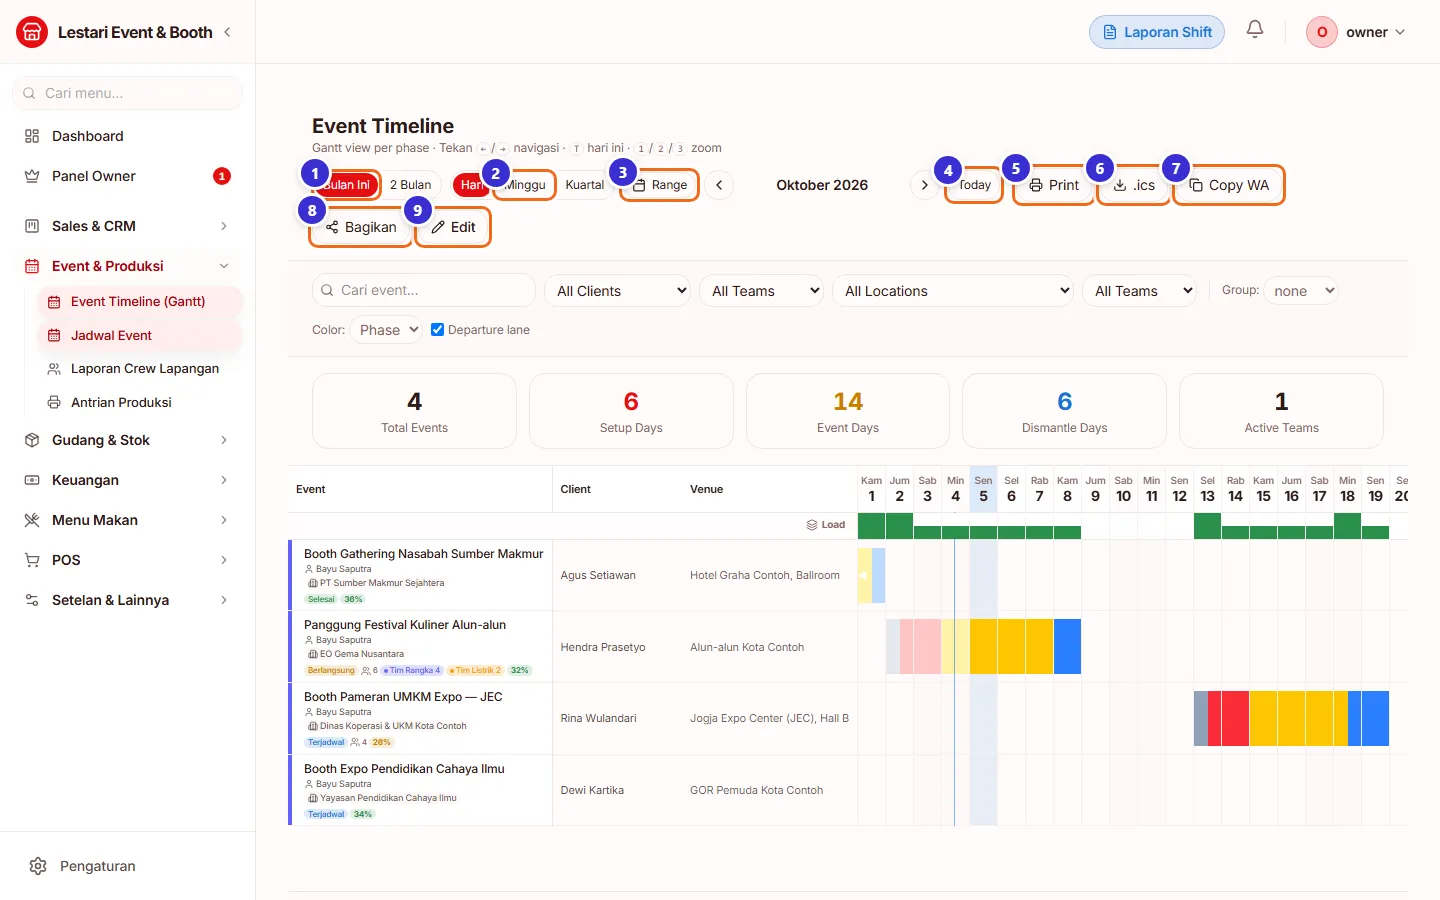Click the Bagikan share button
The image size is (1440, 900).
[361, 227]
